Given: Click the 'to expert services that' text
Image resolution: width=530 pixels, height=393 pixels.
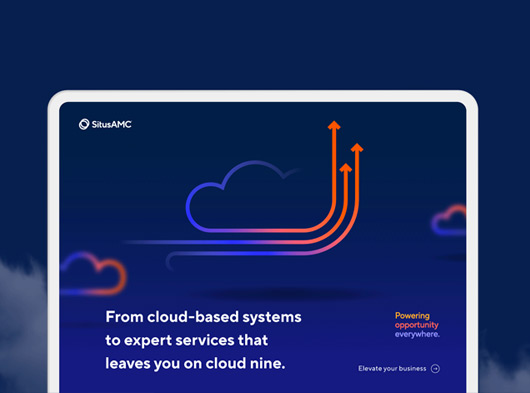Looking at the screenshot, I should (x=187, y=340).
